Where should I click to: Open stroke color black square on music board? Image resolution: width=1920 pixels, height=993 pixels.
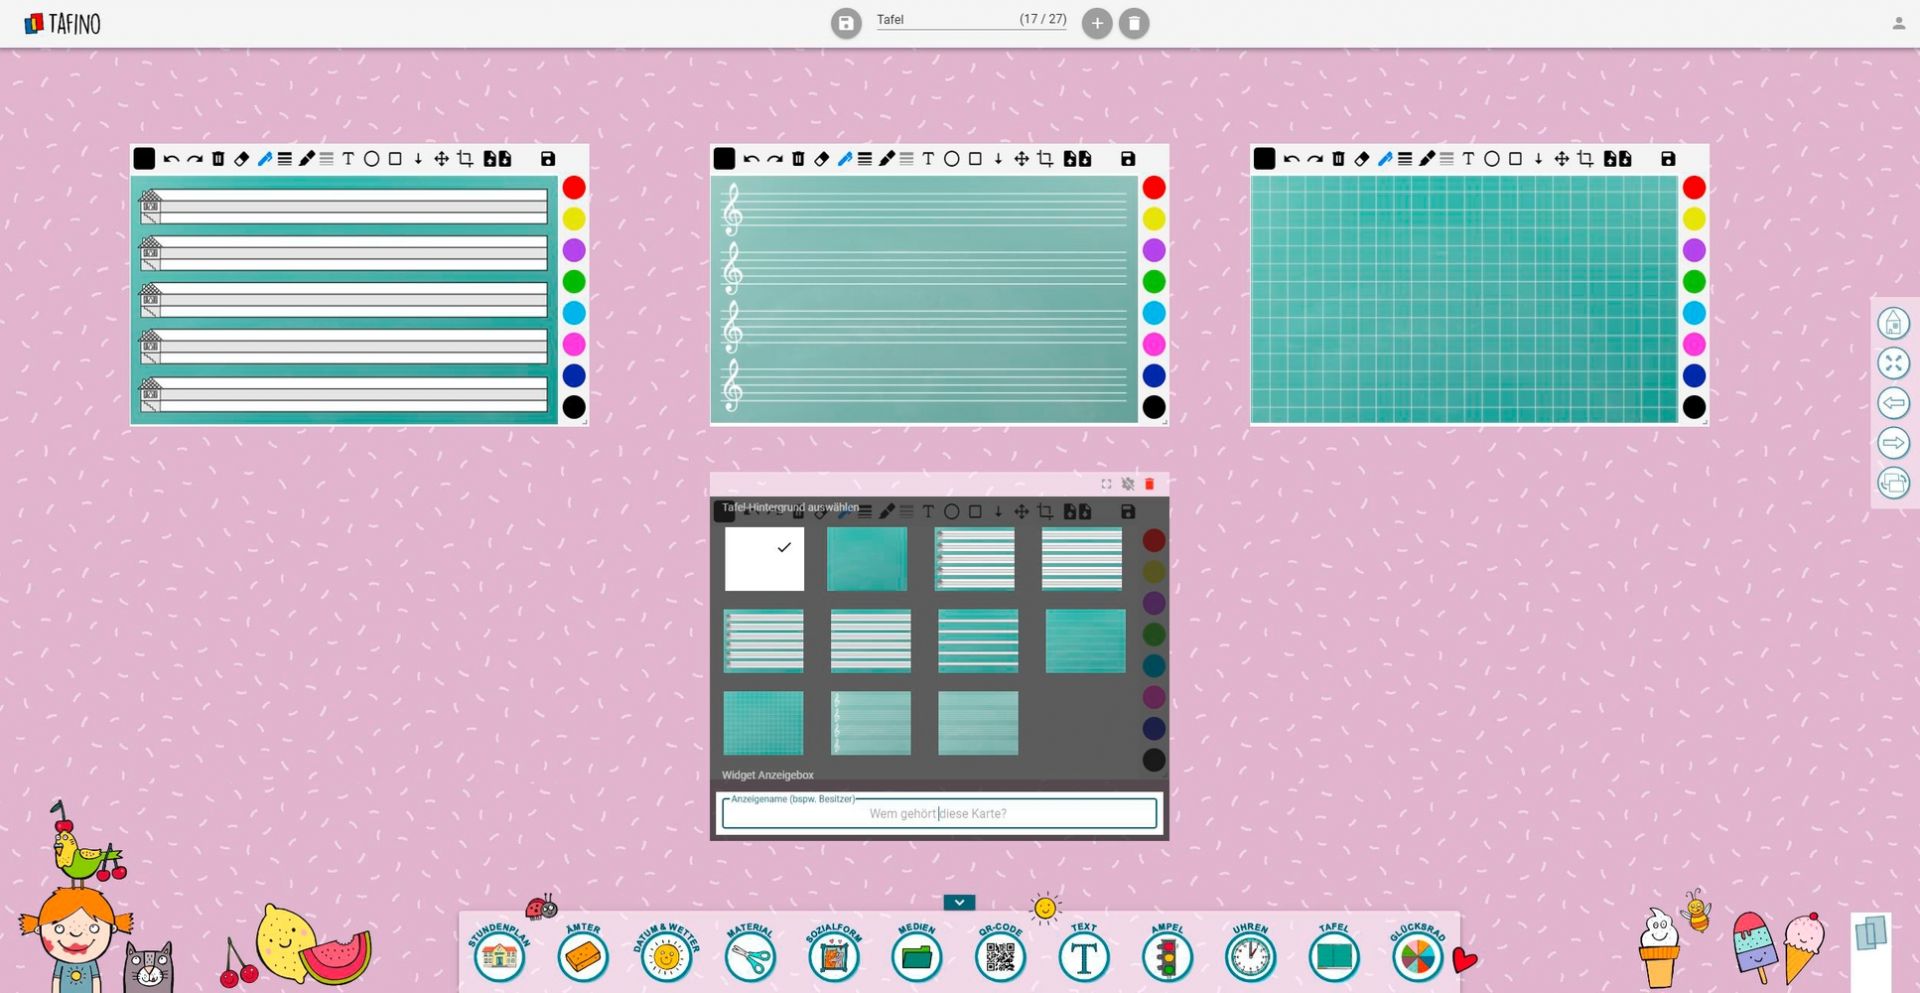(724, 159)
